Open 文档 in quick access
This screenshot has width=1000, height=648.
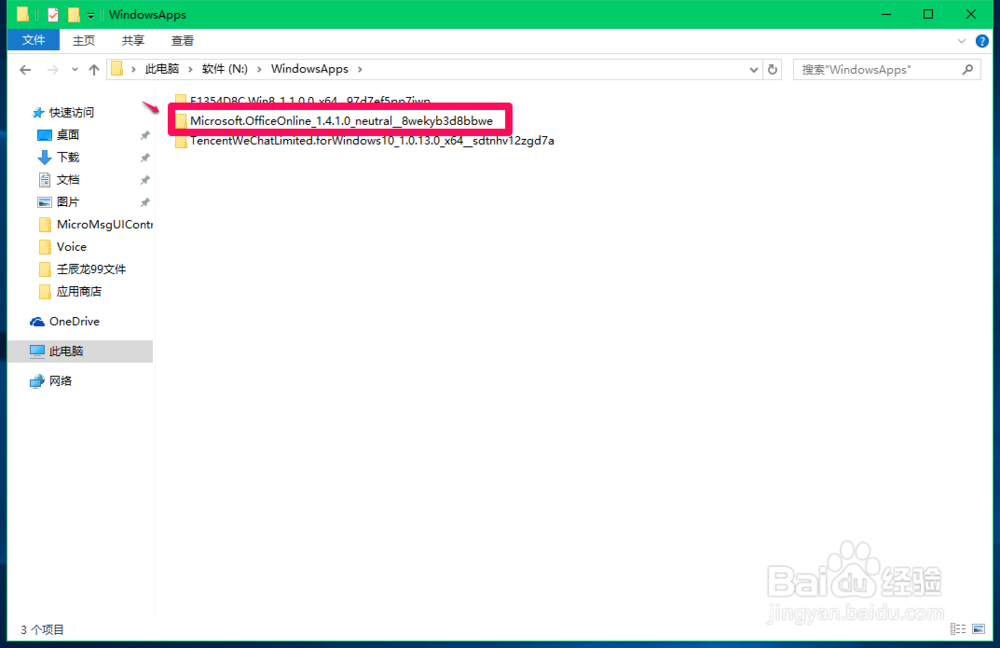pyautogui.click(x=68, y=179)
